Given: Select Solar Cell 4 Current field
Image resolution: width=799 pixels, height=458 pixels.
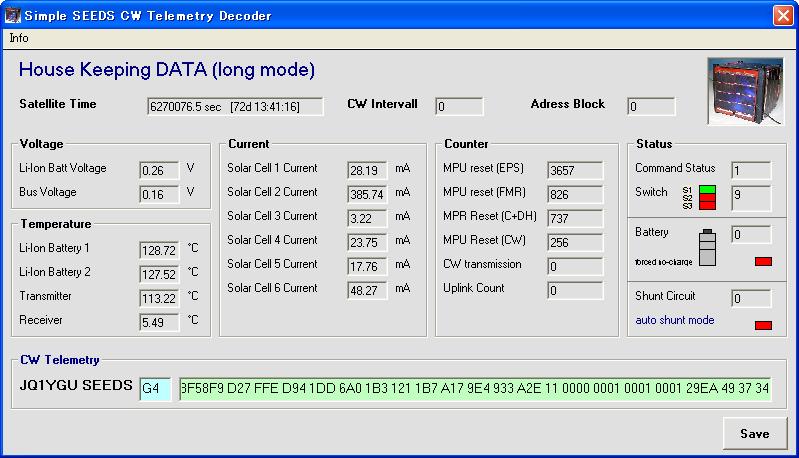Looking at the screenshot, I should click(367, 242).
